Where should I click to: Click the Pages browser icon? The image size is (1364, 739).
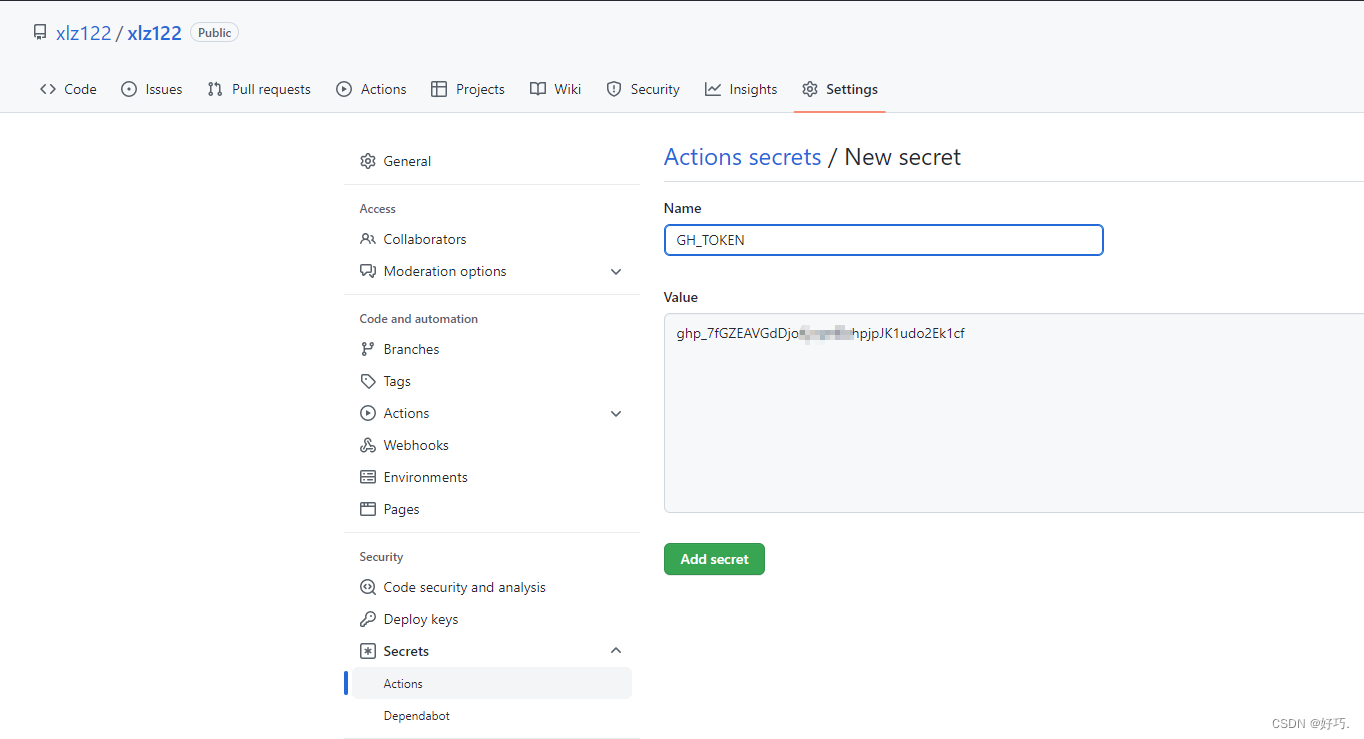[368, 509]
